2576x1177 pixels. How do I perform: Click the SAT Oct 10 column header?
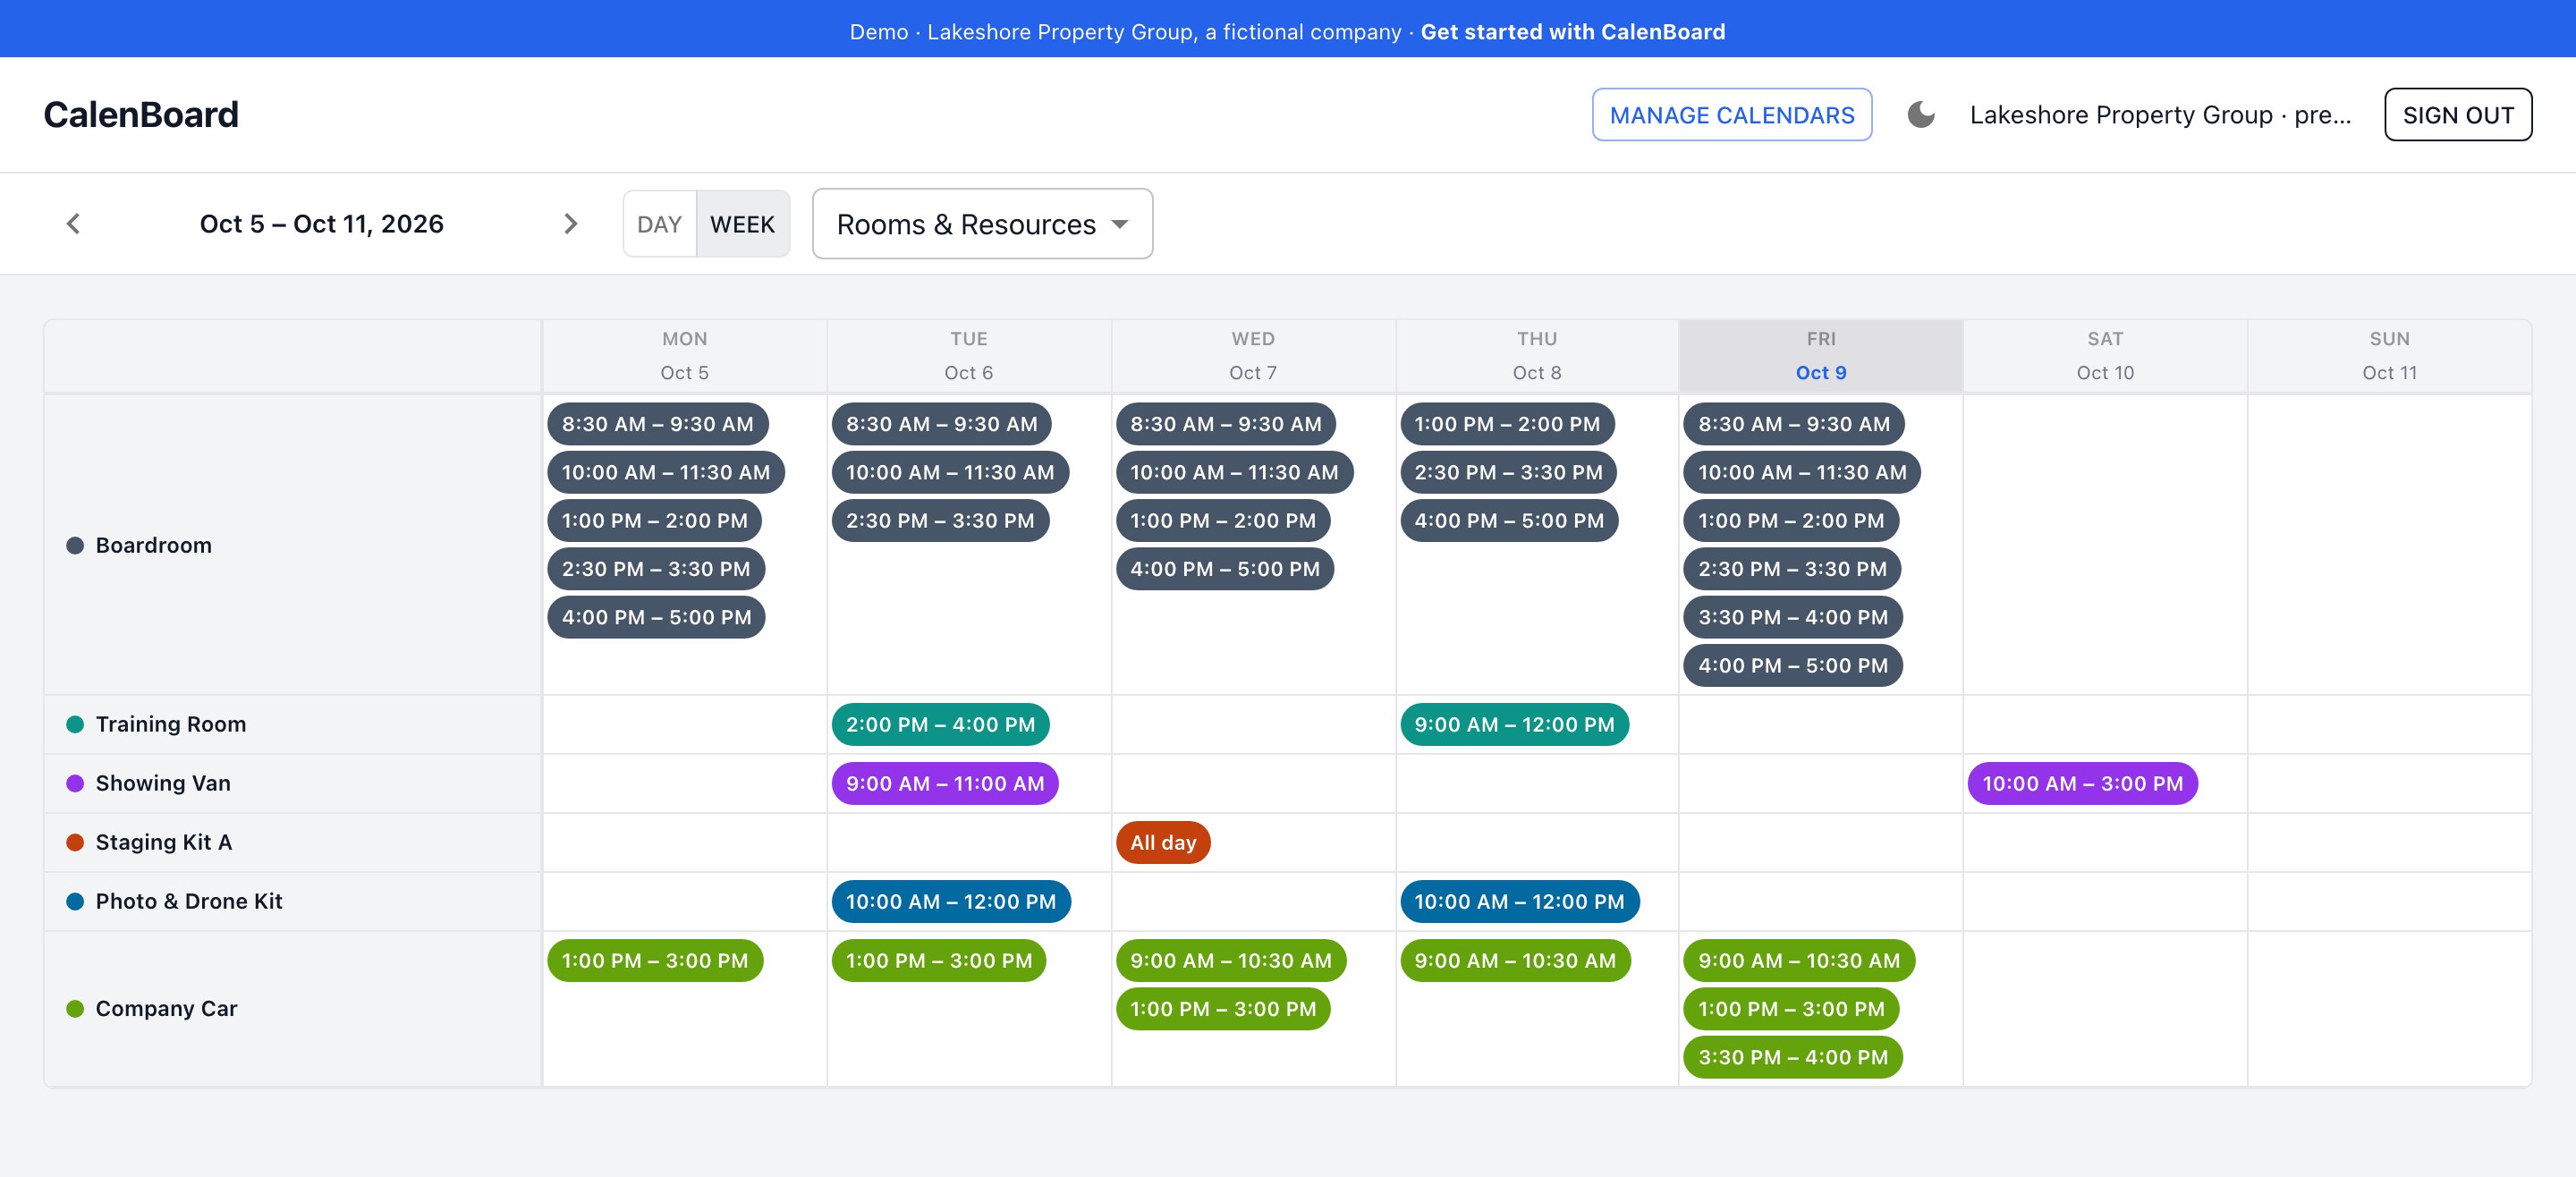[2105, 356]
